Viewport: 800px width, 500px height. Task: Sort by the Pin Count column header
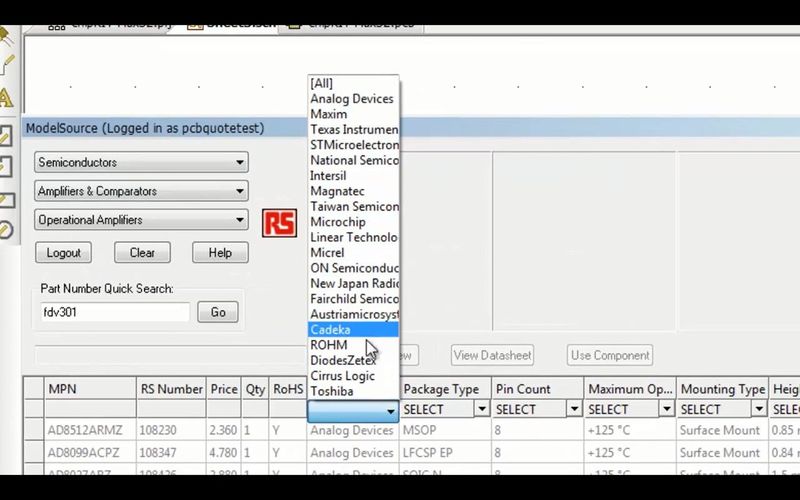tap(538, 389)
